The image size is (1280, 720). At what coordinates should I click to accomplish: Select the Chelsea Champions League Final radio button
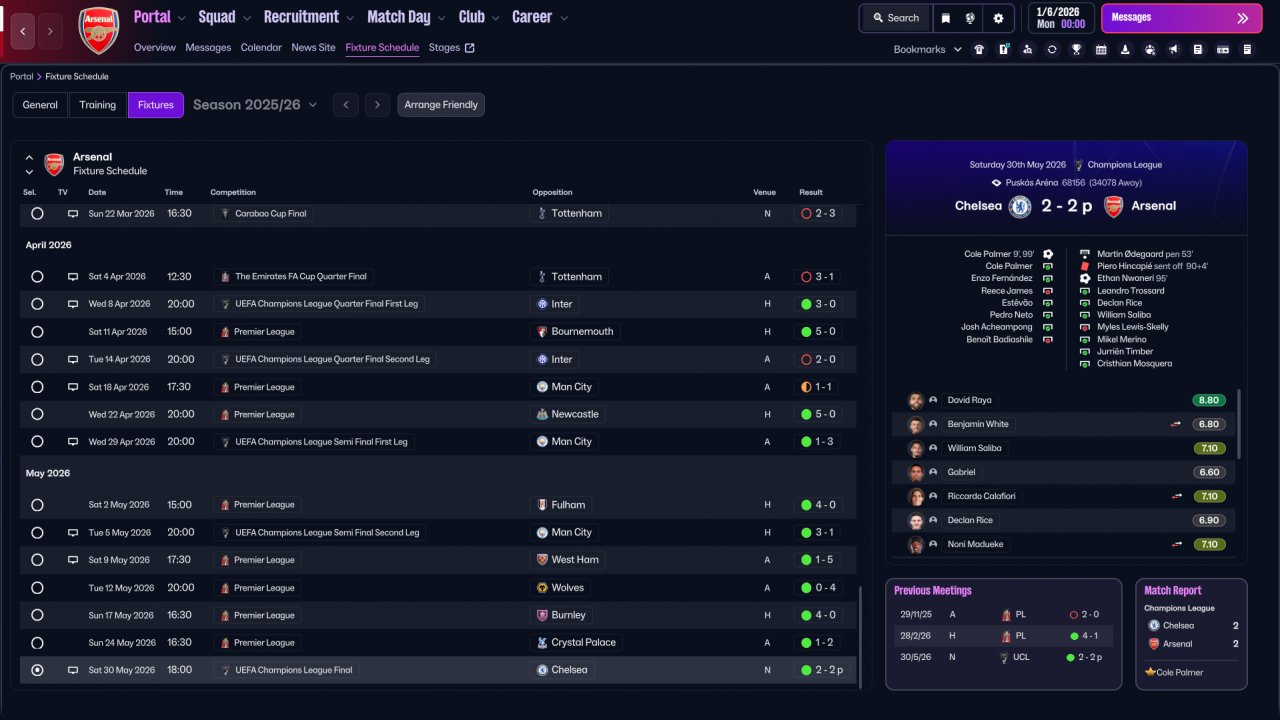37,670
